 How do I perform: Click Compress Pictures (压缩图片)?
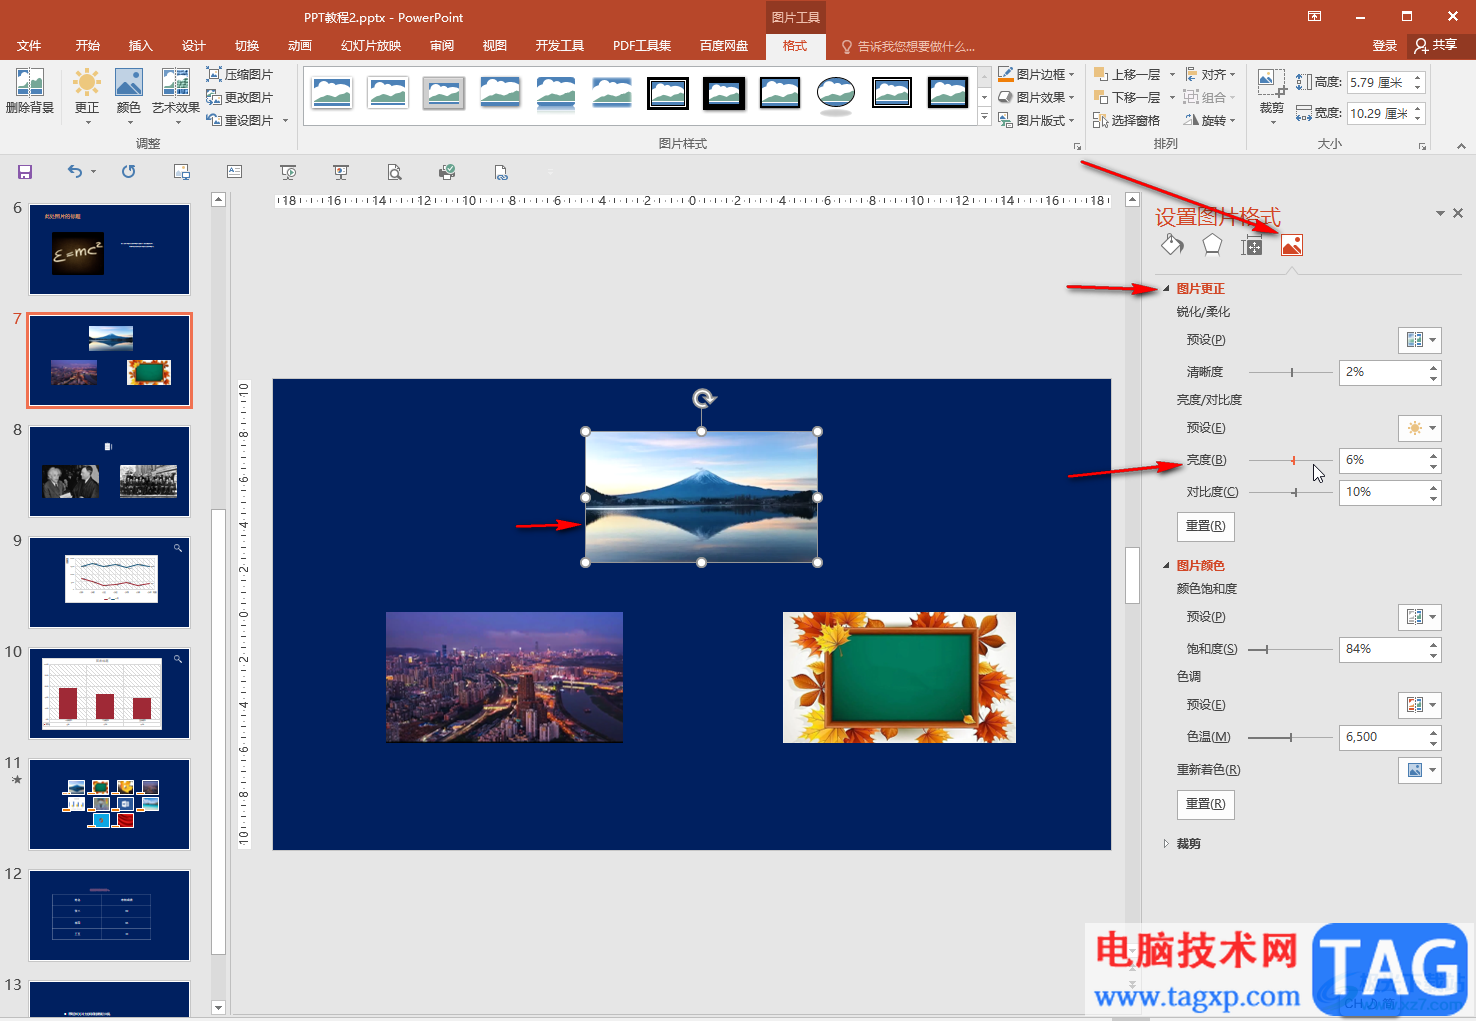[x=240, y=75]
